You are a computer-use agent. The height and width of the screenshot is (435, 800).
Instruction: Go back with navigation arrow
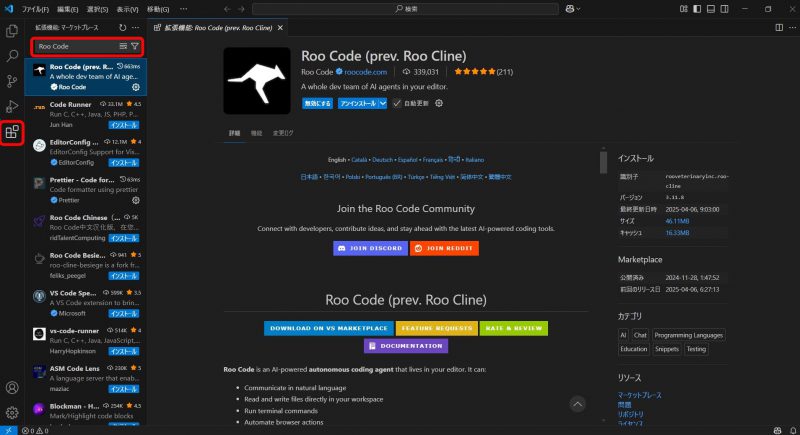[227, 9]
